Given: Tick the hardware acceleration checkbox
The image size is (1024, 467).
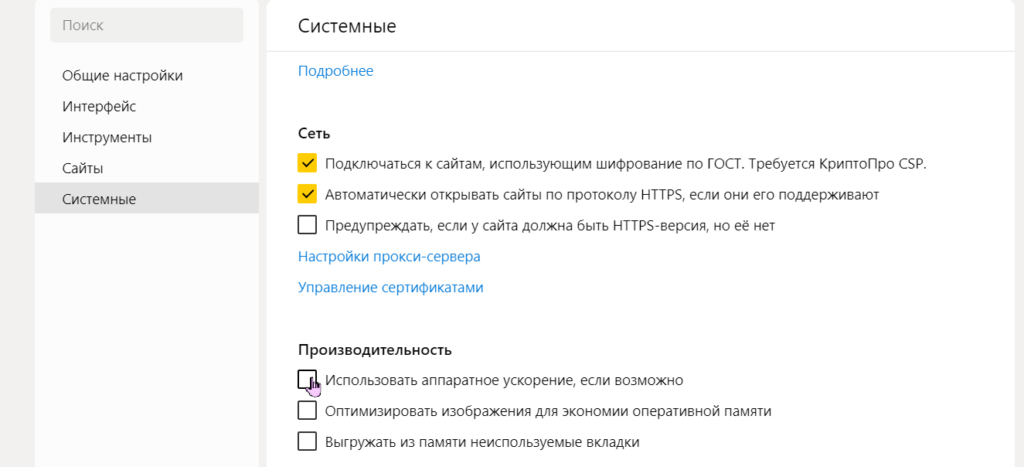Looking at the screenshot, I should (x=307, y=379).
